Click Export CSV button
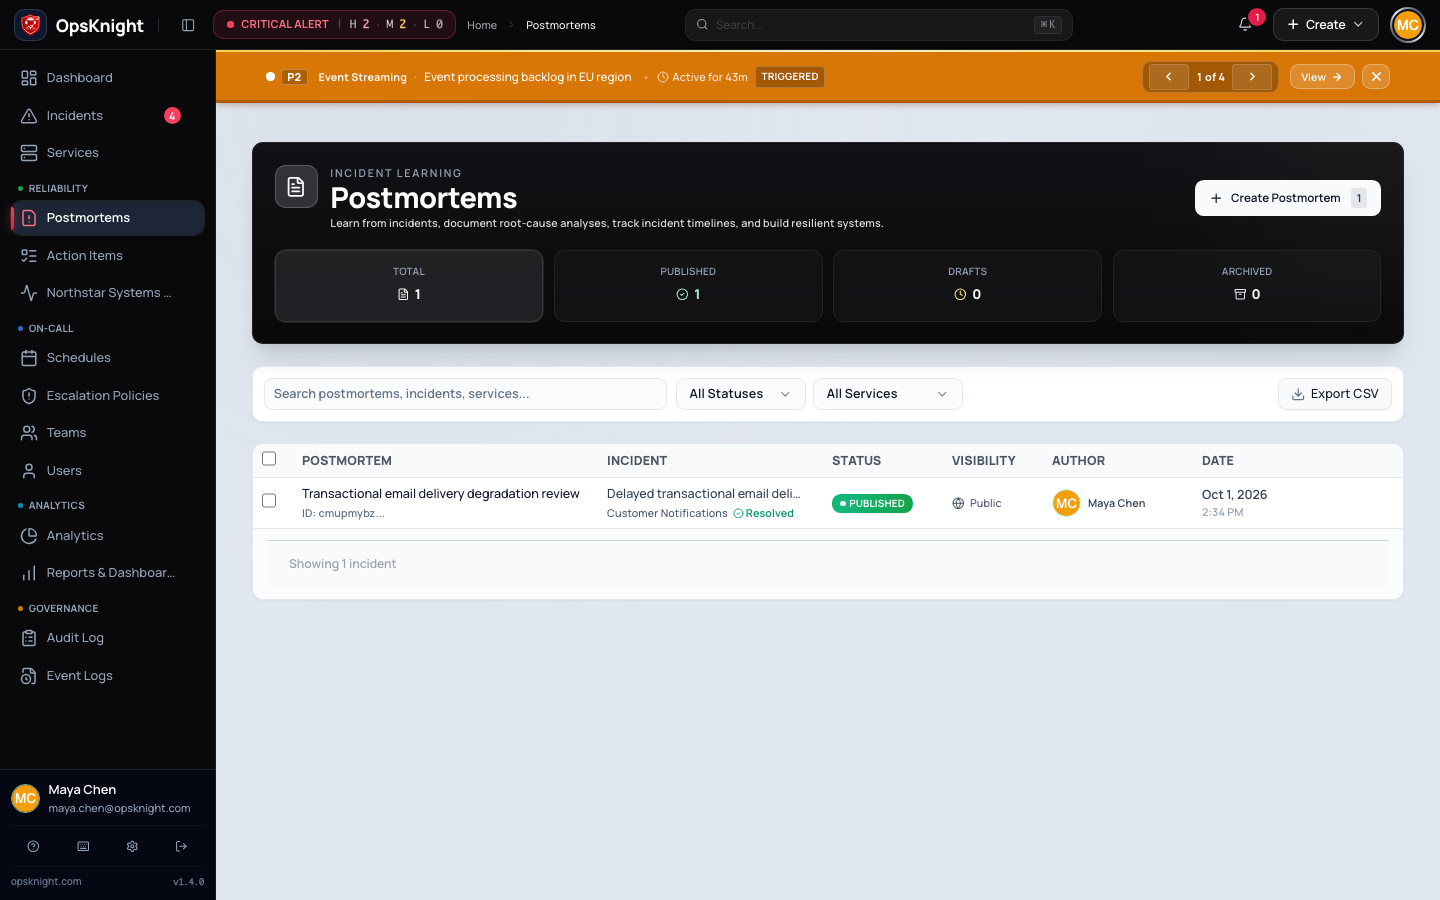The width and height of the screenshot is (1440, 900). pyautogui.click(x=1334, y=394)
